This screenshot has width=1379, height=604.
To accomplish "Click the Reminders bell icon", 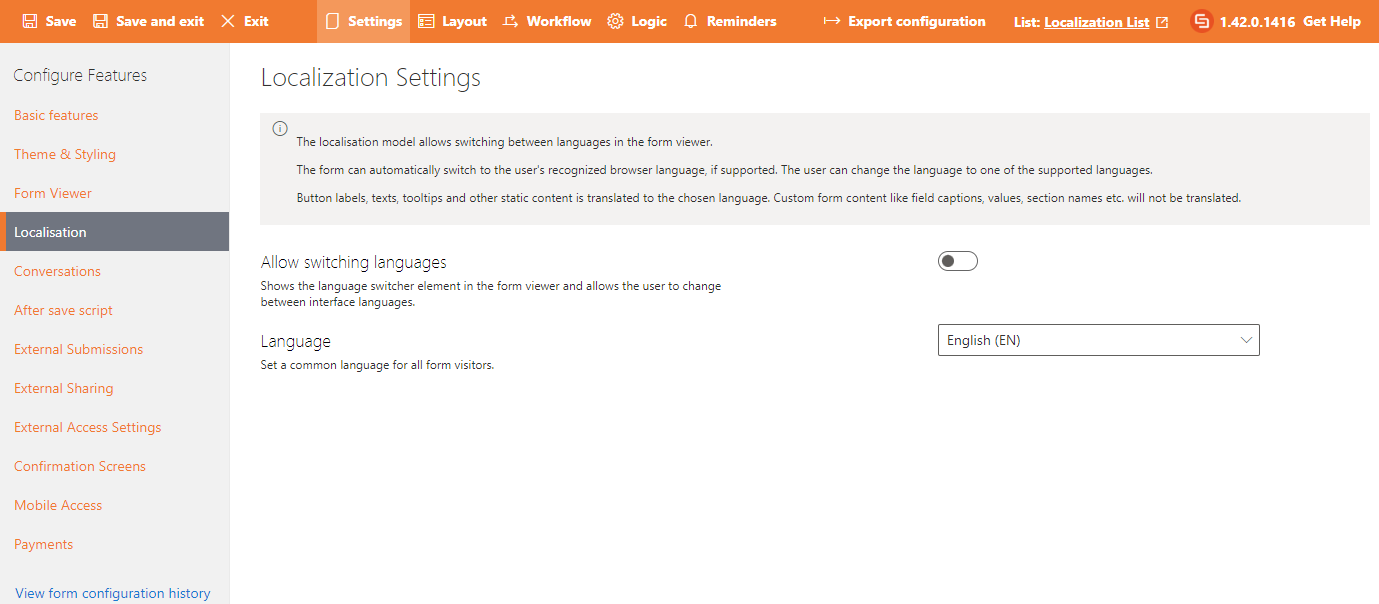I will point(691,21).
